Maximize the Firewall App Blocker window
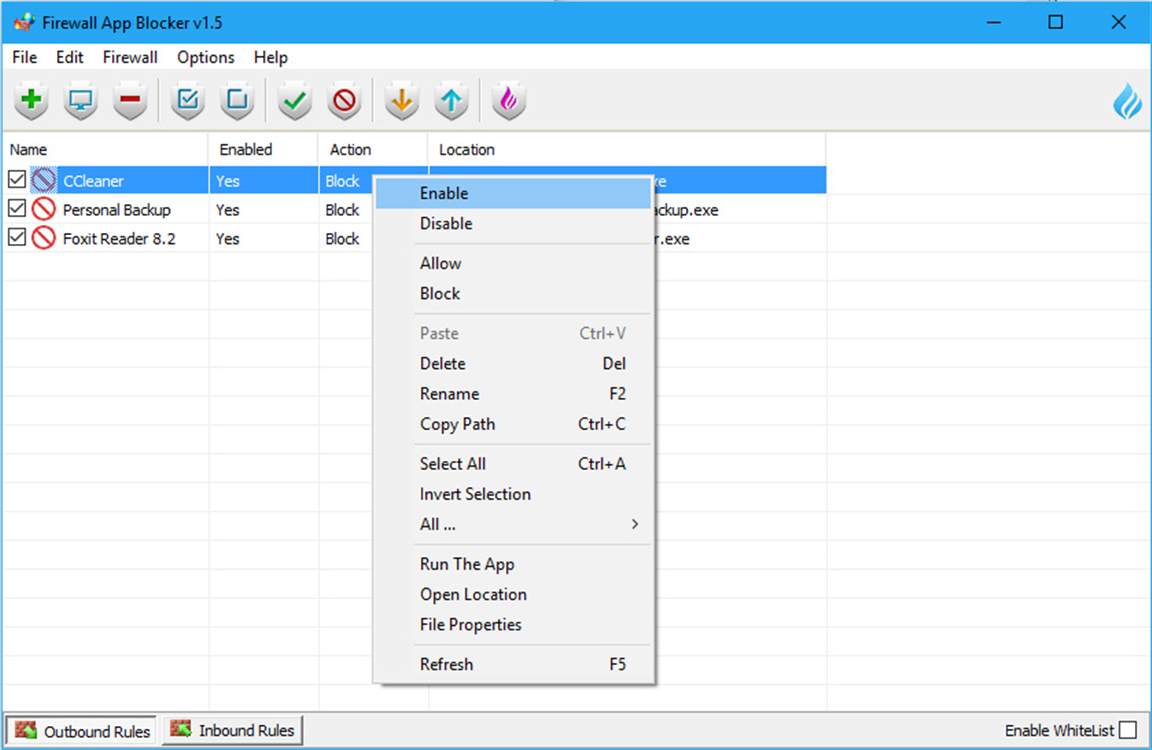Viewport: 1152px width, 750px height. pyautogui.click(x=1056, y=22)
